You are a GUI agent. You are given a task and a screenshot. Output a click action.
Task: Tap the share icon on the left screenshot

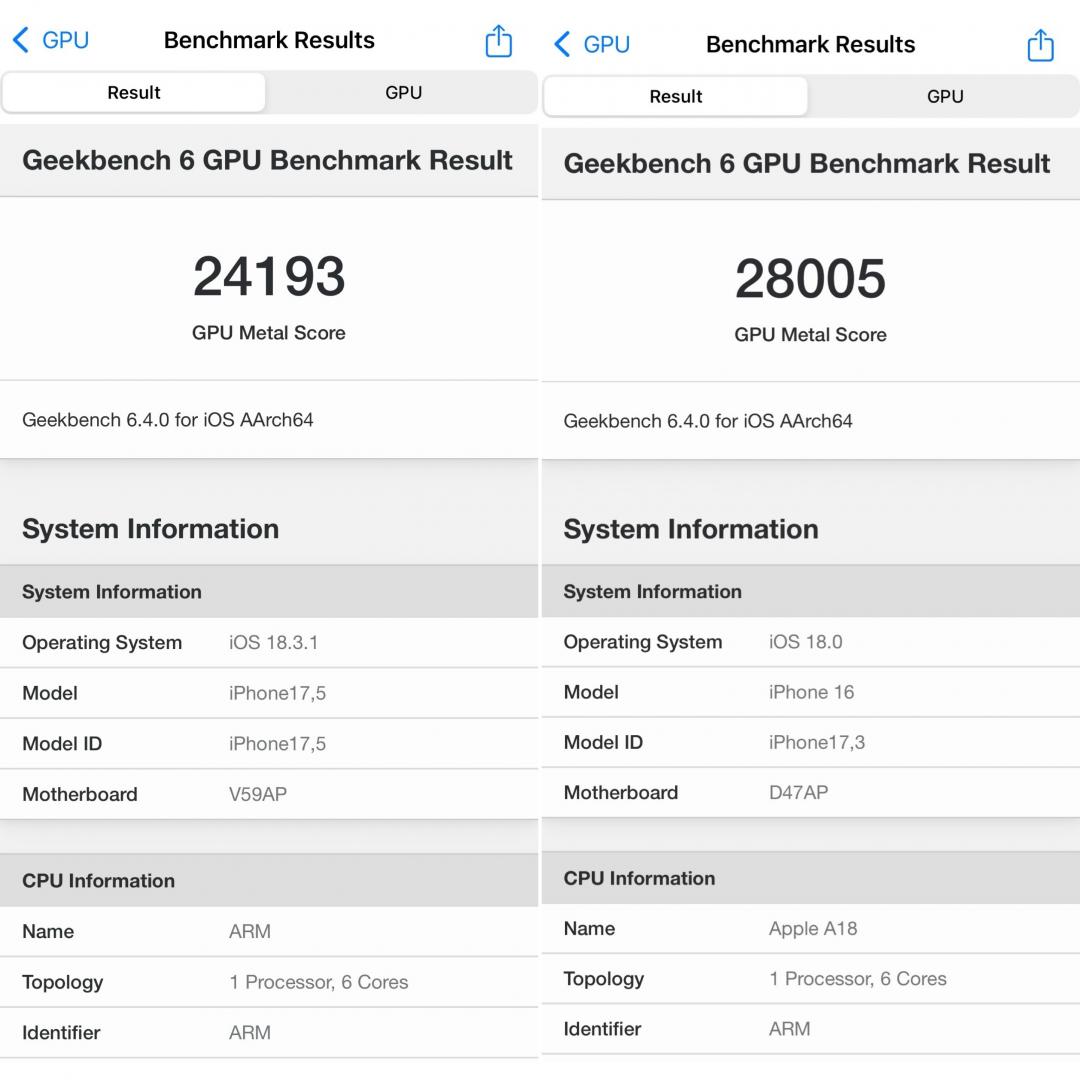[498, 41]
